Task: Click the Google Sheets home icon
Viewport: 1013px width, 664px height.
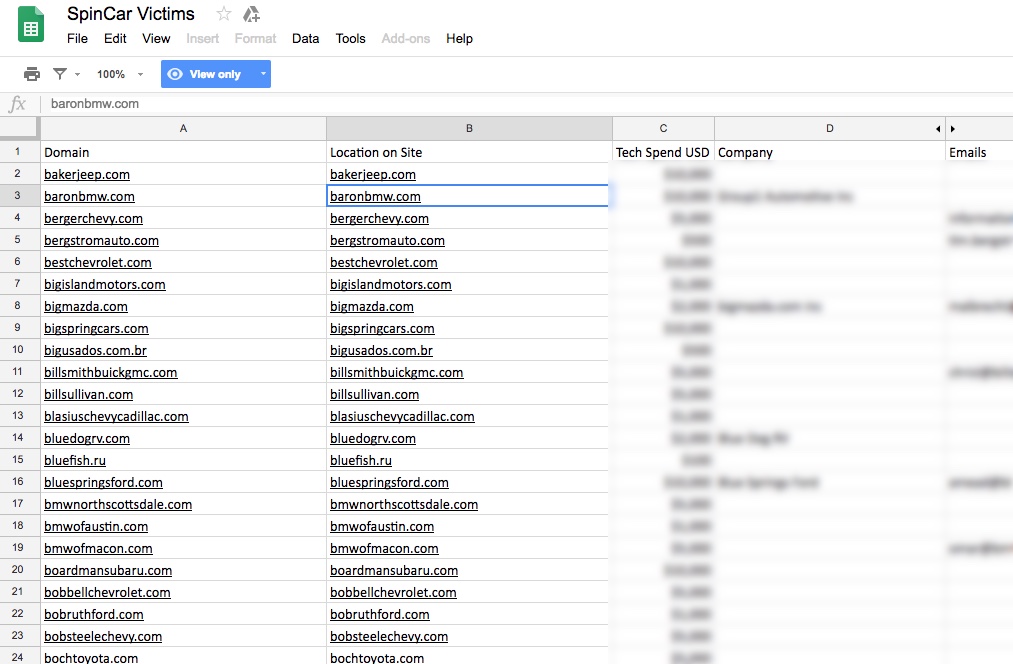Action: tap(30, 25)
